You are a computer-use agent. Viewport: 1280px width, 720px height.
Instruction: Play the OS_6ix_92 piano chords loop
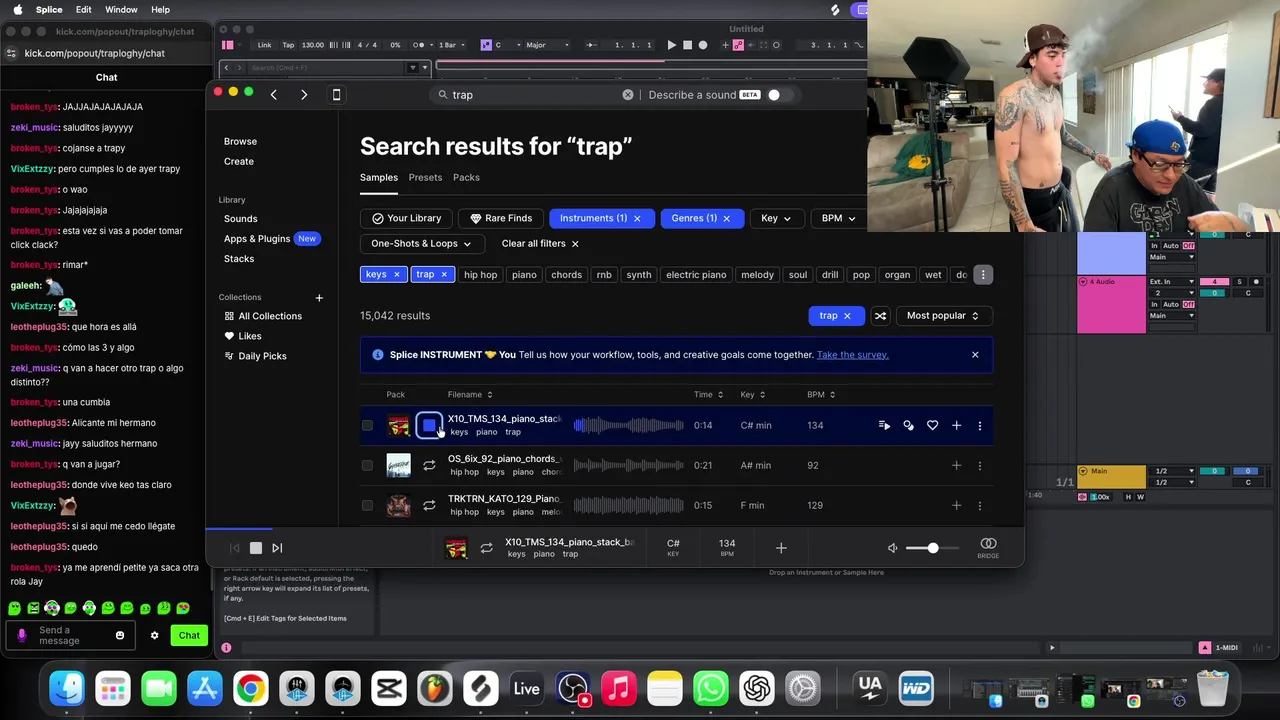429,465
